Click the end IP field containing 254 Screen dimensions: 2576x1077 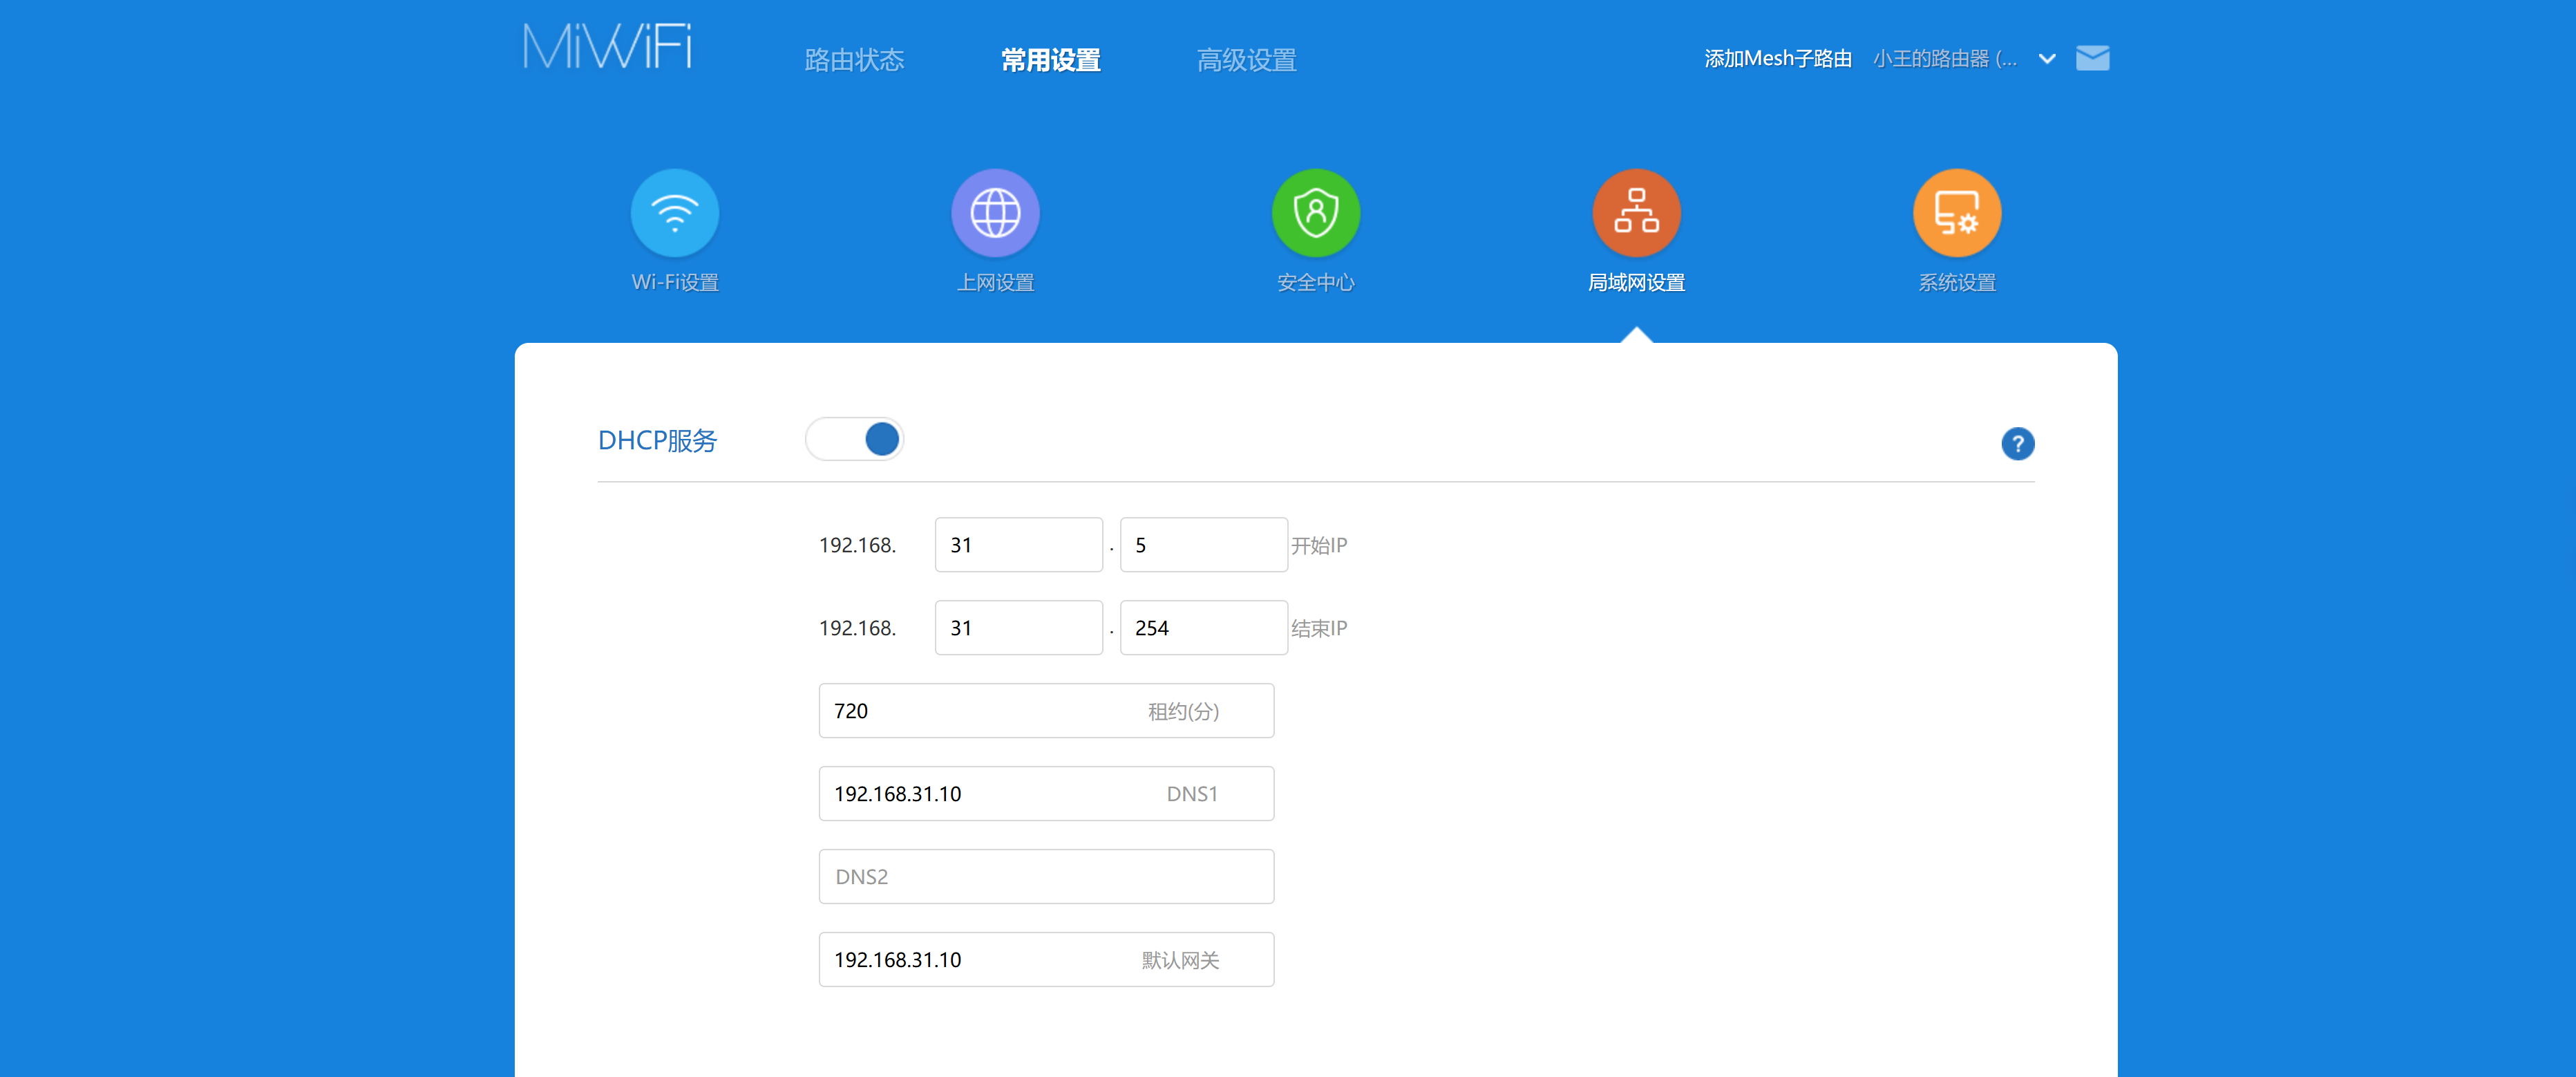[1203, 628]
